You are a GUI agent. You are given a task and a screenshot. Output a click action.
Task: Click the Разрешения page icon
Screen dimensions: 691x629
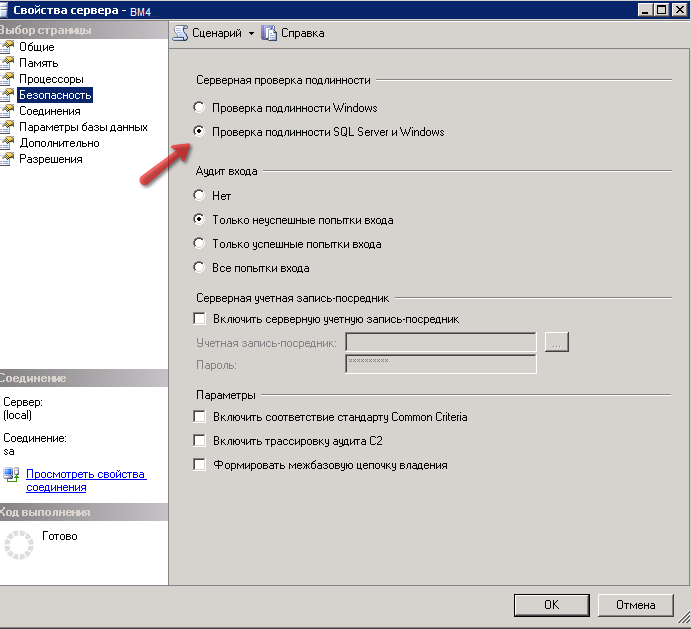[x=8, y=159]
